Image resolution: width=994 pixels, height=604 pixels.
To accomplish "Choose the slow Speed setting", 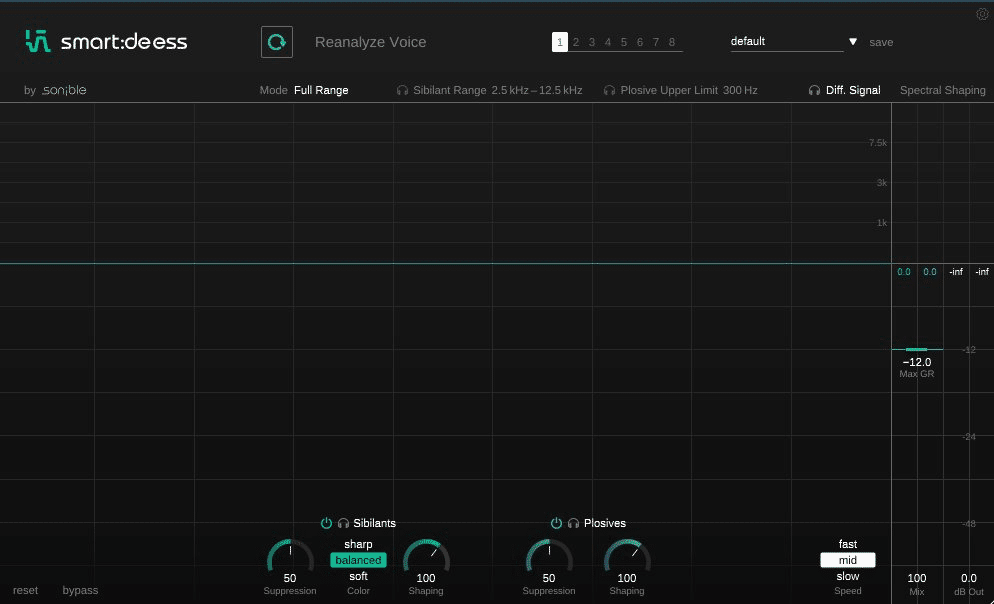I will (x=848, y=576).
